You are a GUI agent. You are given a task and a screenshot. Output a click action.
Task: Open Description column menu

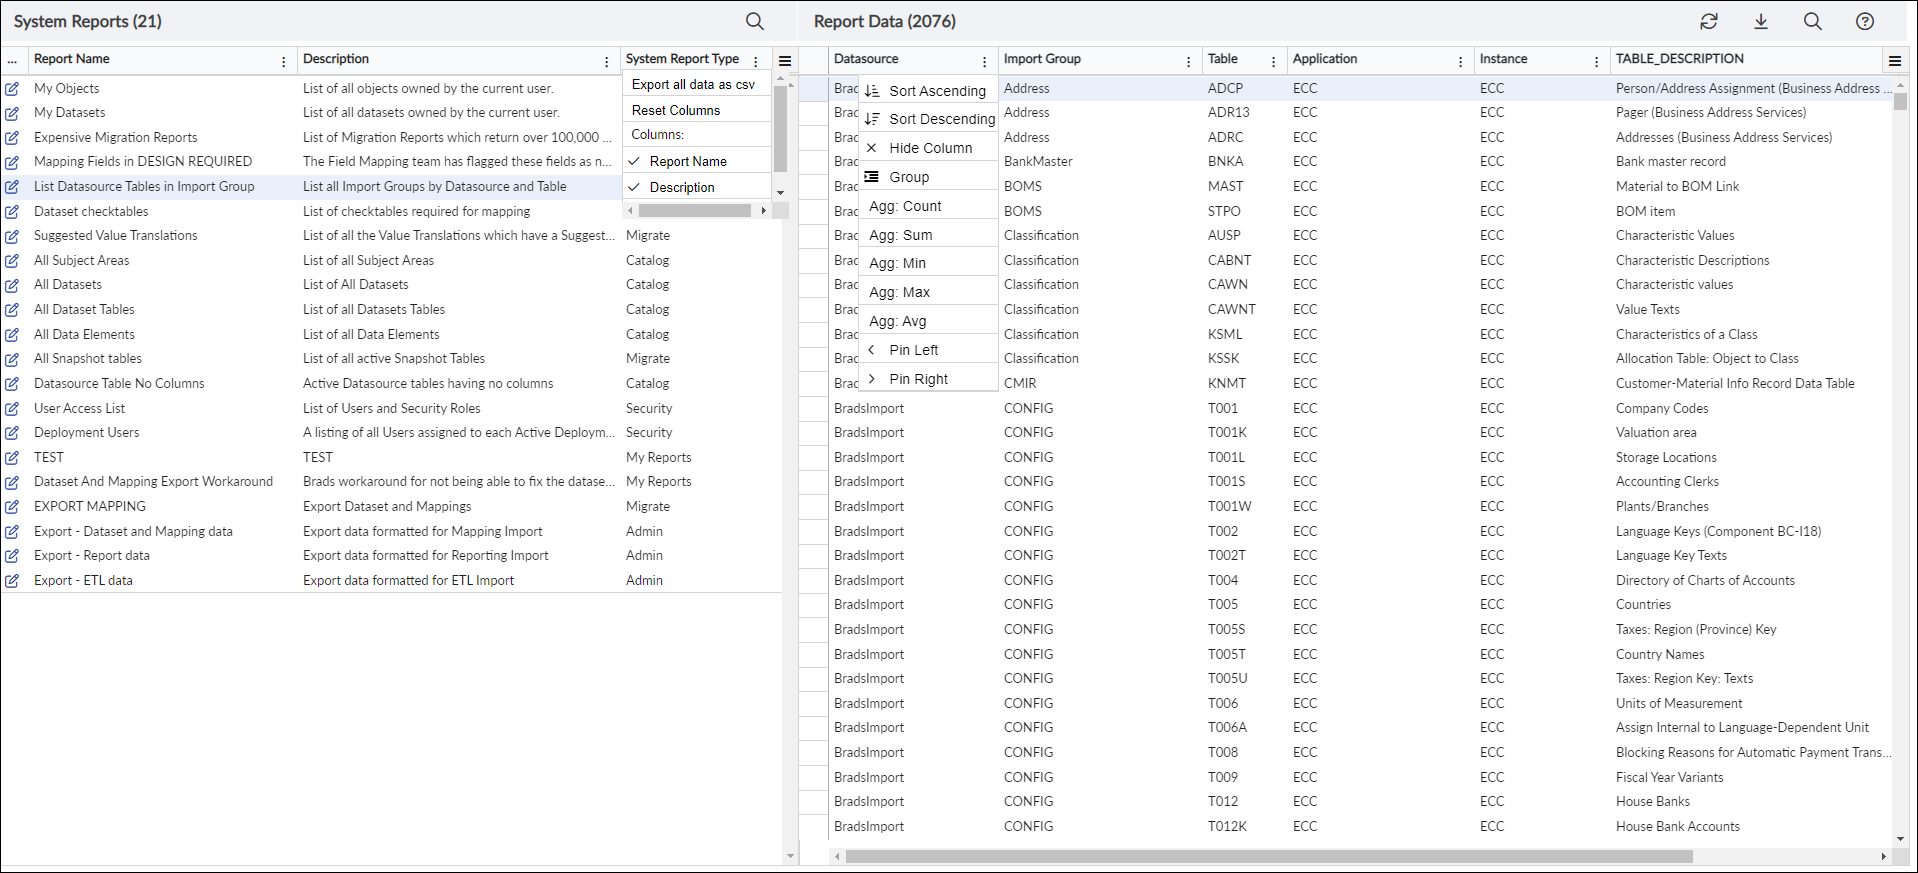tap(606, 61)
